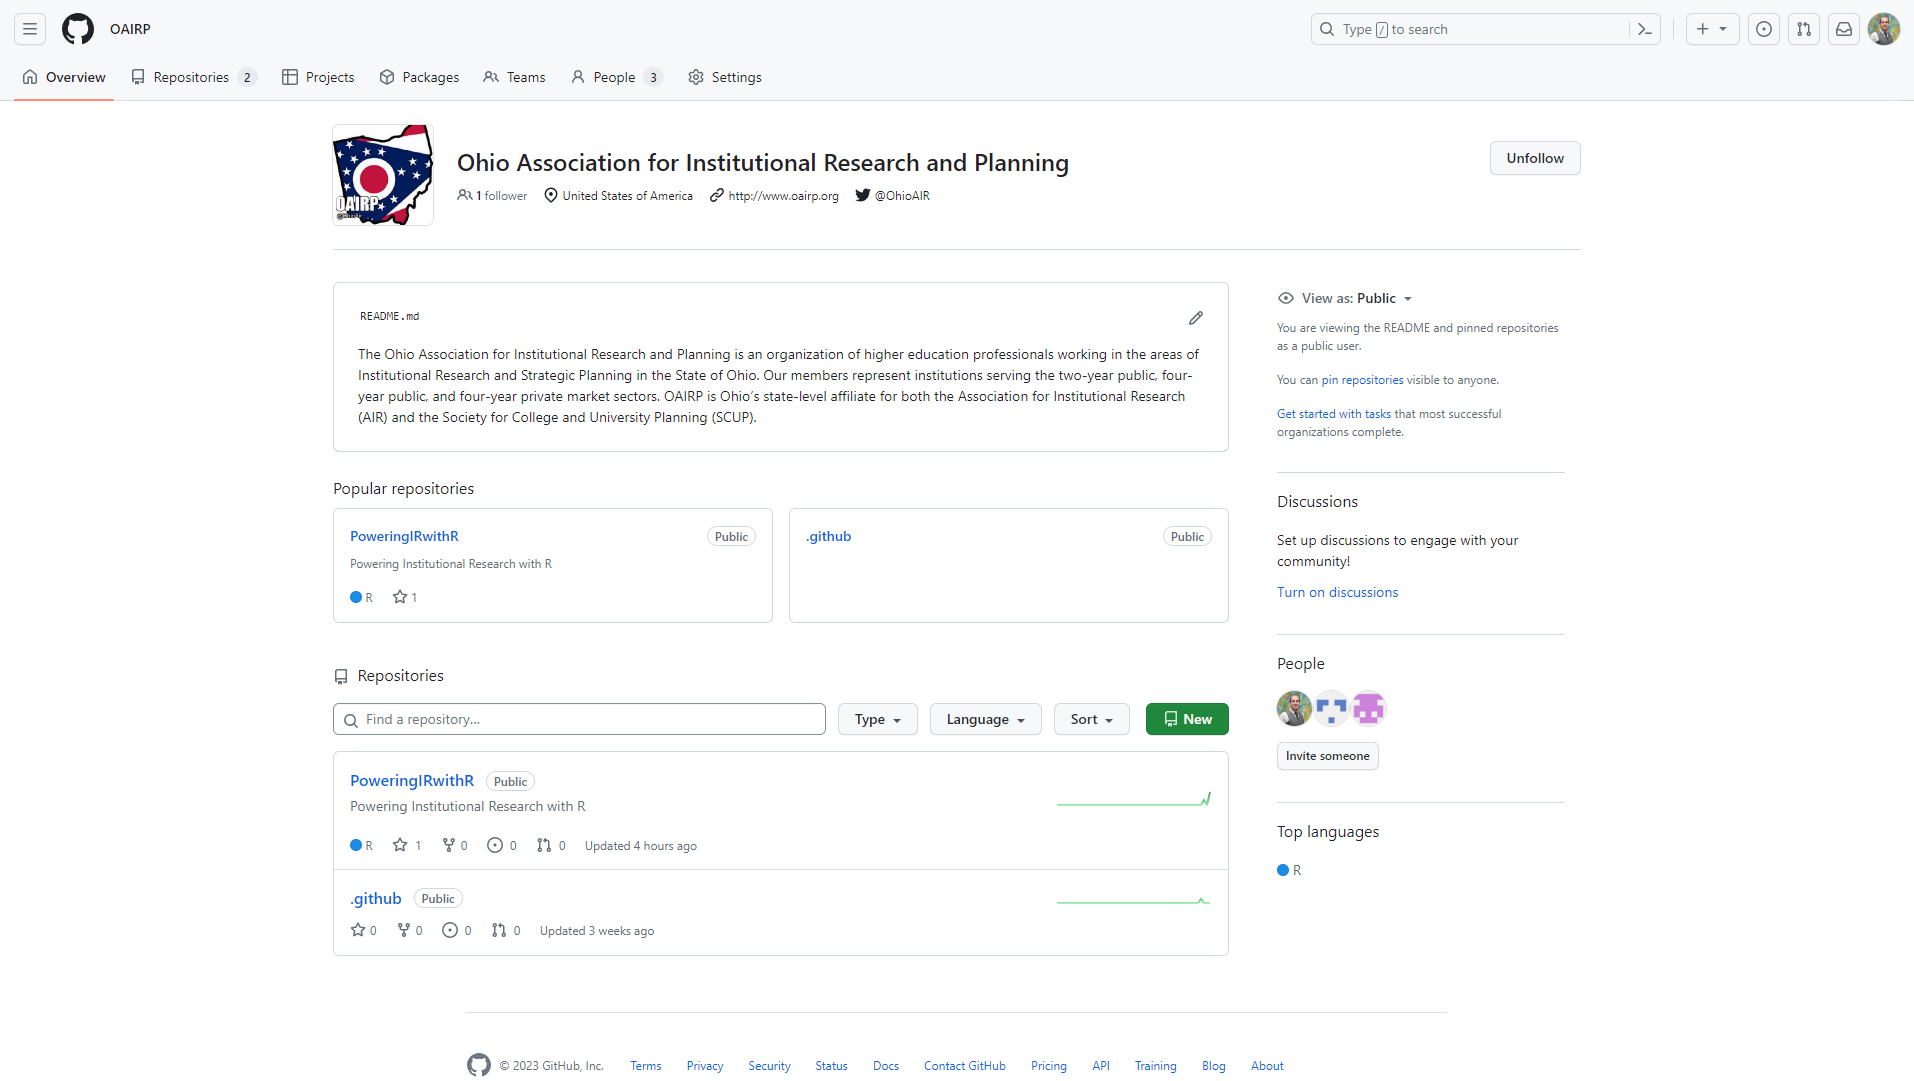1914x1081 pixels.
Task: Open the .github activity sparkline graph
Action: coord(1133,900)
